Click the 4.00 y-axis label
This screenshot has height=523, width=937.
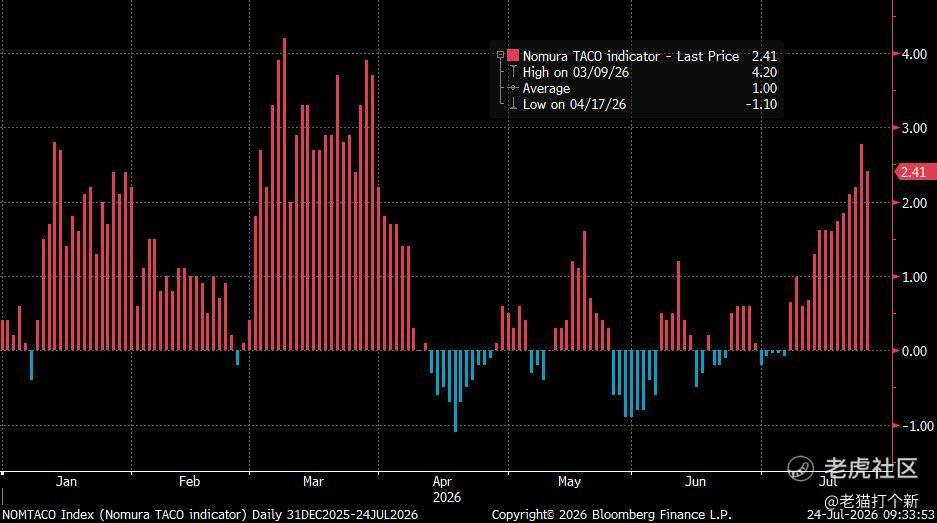[x=914, y=54]
